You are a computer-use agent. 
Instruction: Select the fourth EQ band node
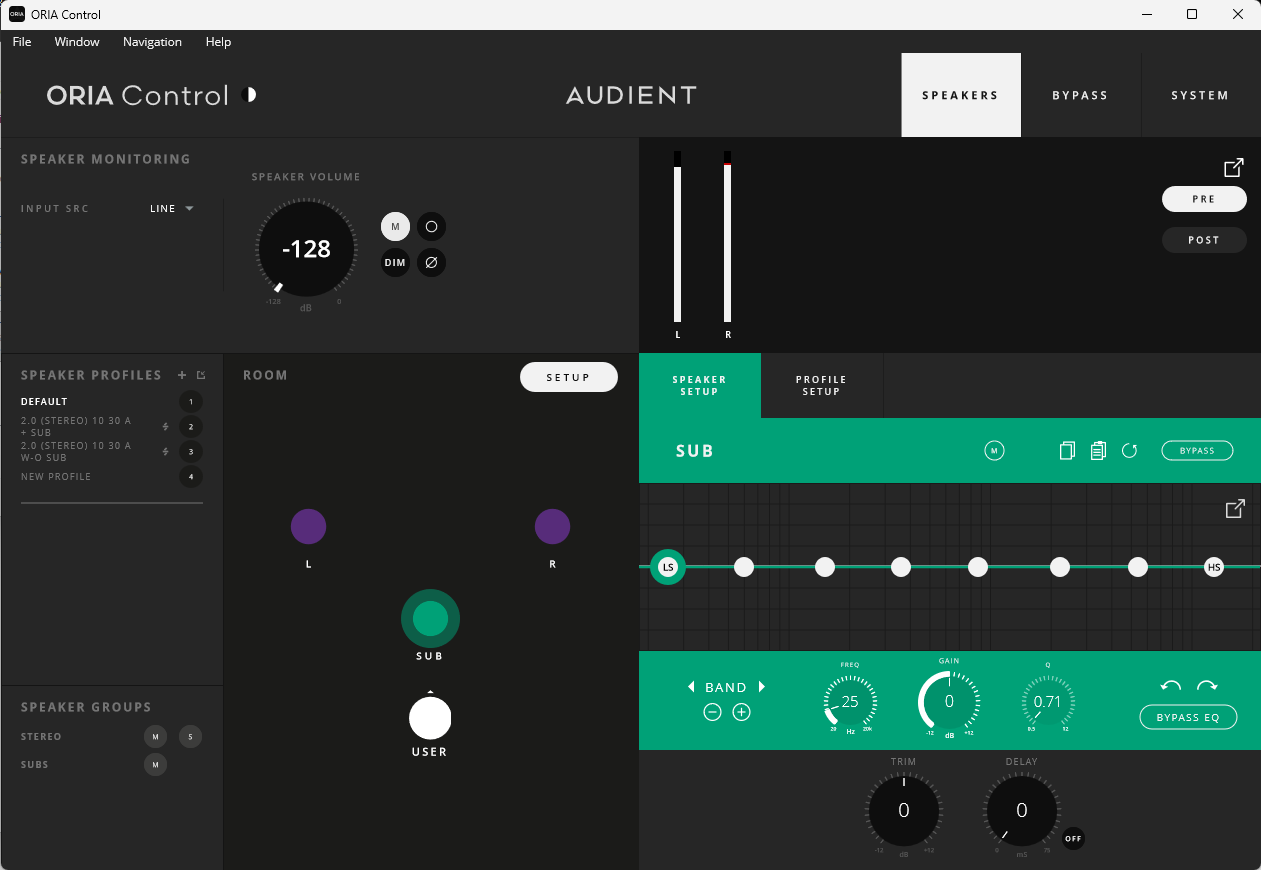[901, 567]
